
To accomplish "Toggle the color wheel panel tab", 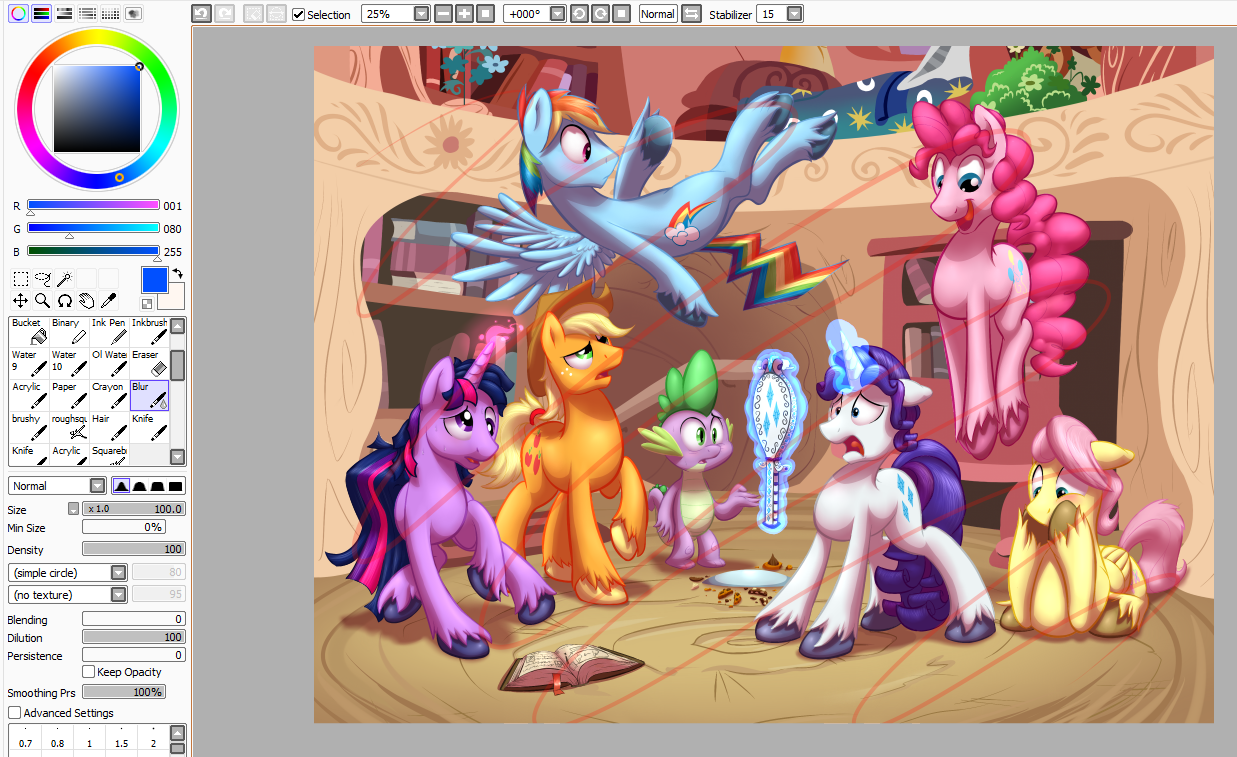I will click(x=18, y=13).
